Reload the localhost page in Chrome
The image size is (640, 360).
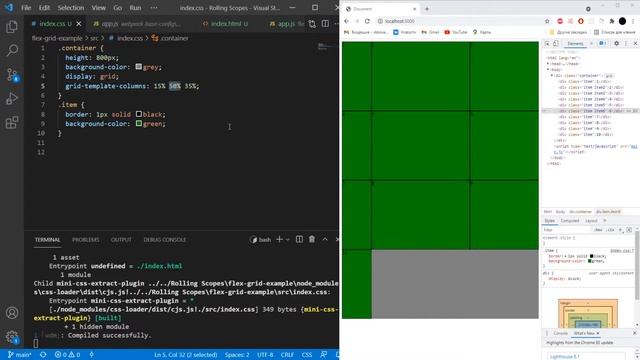tap(367, 21)
